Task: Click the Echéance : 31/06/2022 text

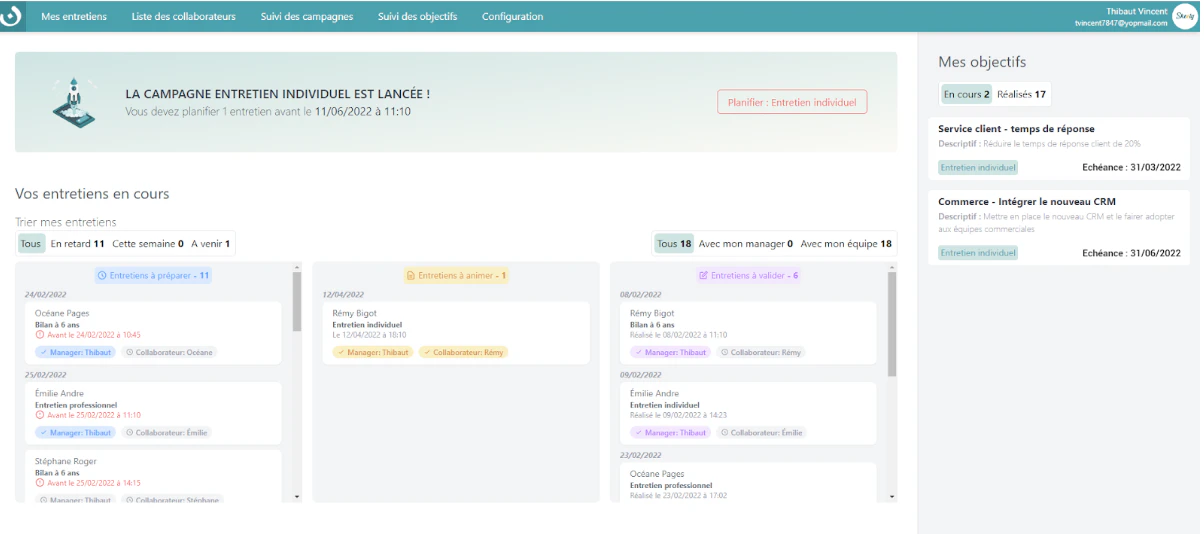Action: (x=1131, y=253)
